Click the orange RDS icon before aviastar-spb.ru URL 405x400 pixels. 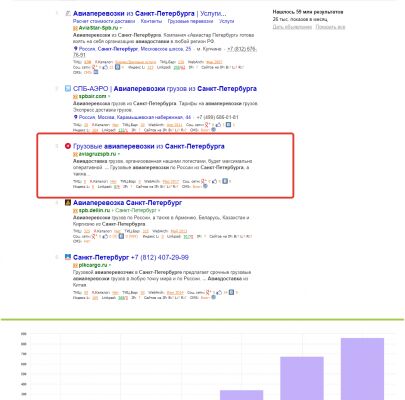tap(75, 28)
